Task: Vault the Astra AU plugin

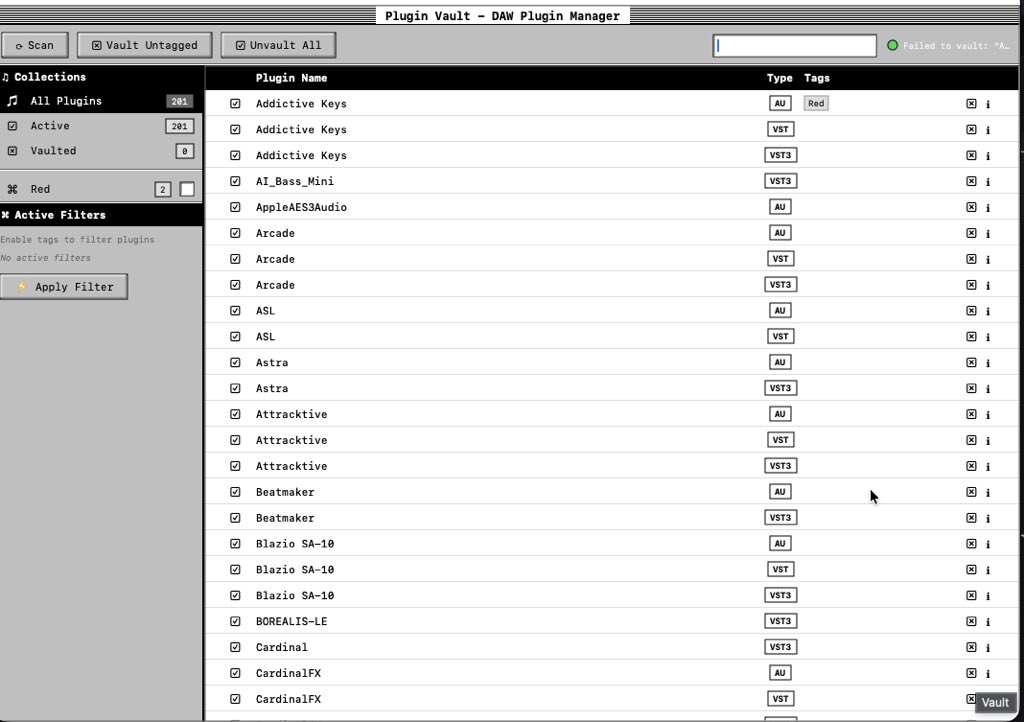Action: (x=971, y=362)
